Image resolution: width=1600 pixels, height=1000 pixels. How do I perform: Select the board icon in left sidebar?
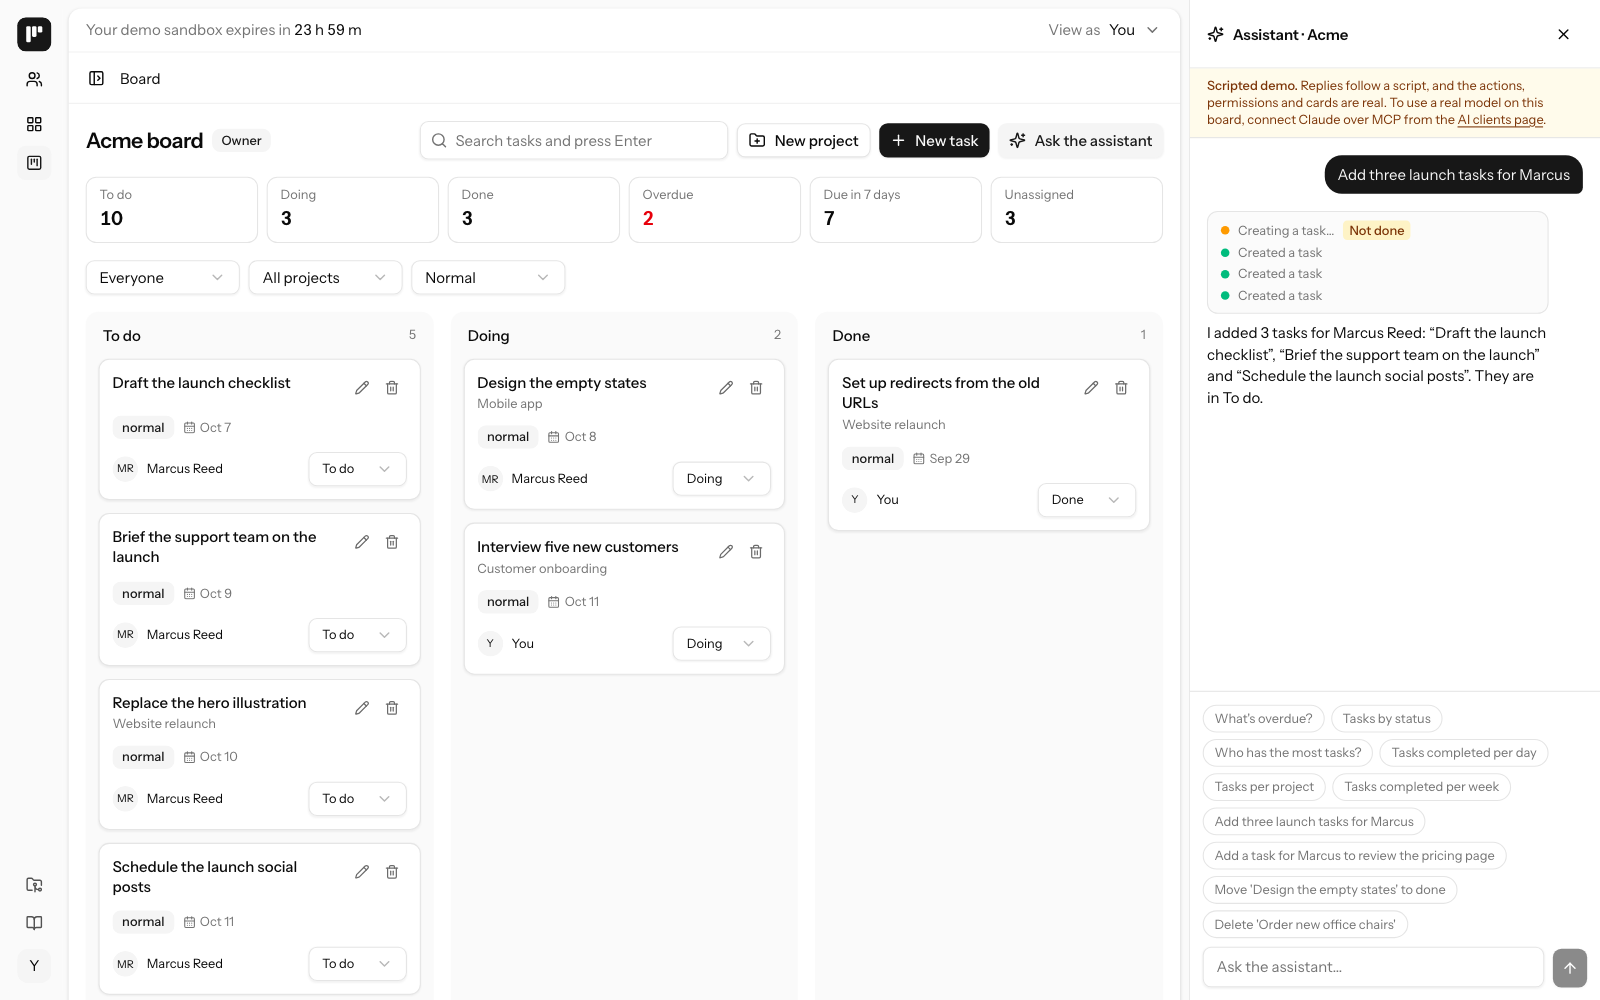click(34, 163)
